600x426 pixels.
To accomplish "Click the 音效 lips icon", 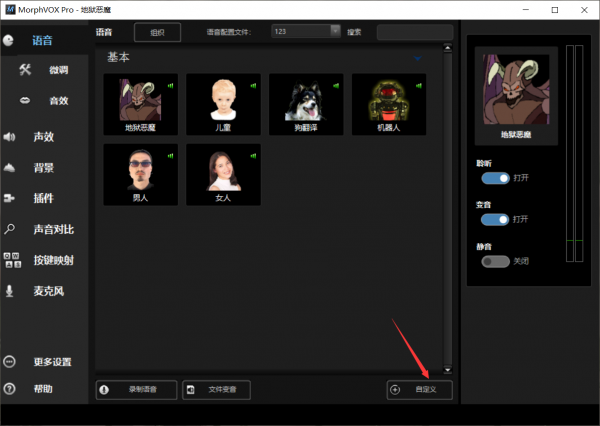I will point(25,100).
